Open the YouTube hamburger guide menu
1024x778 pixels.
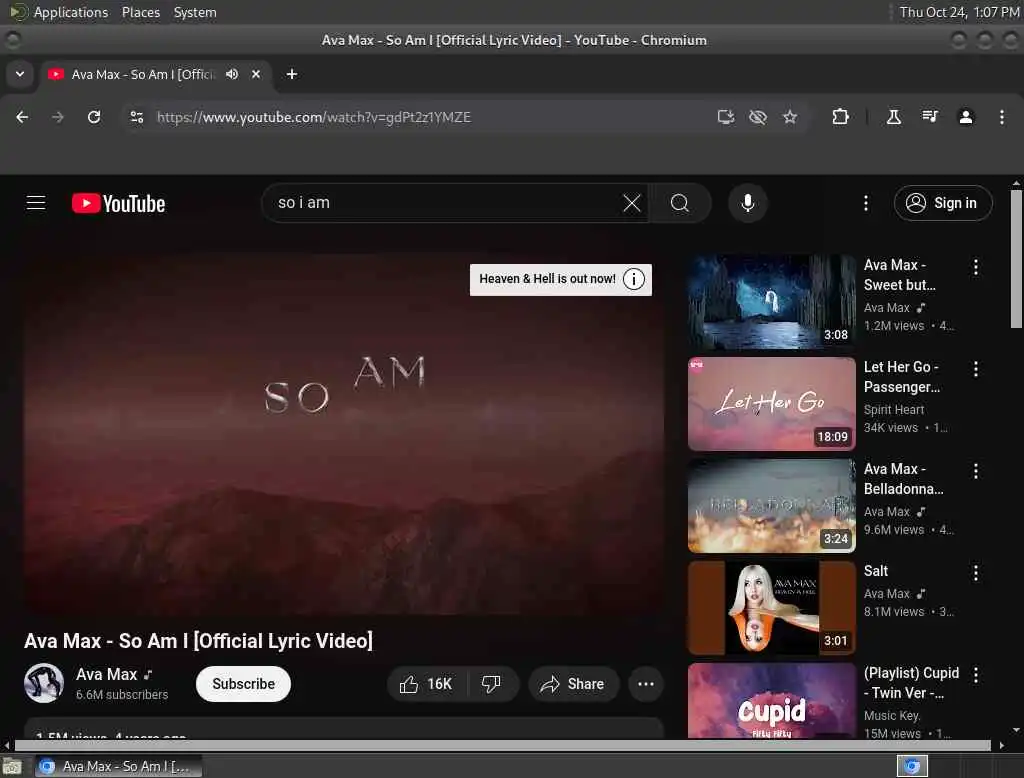click(x=36, y=203)
